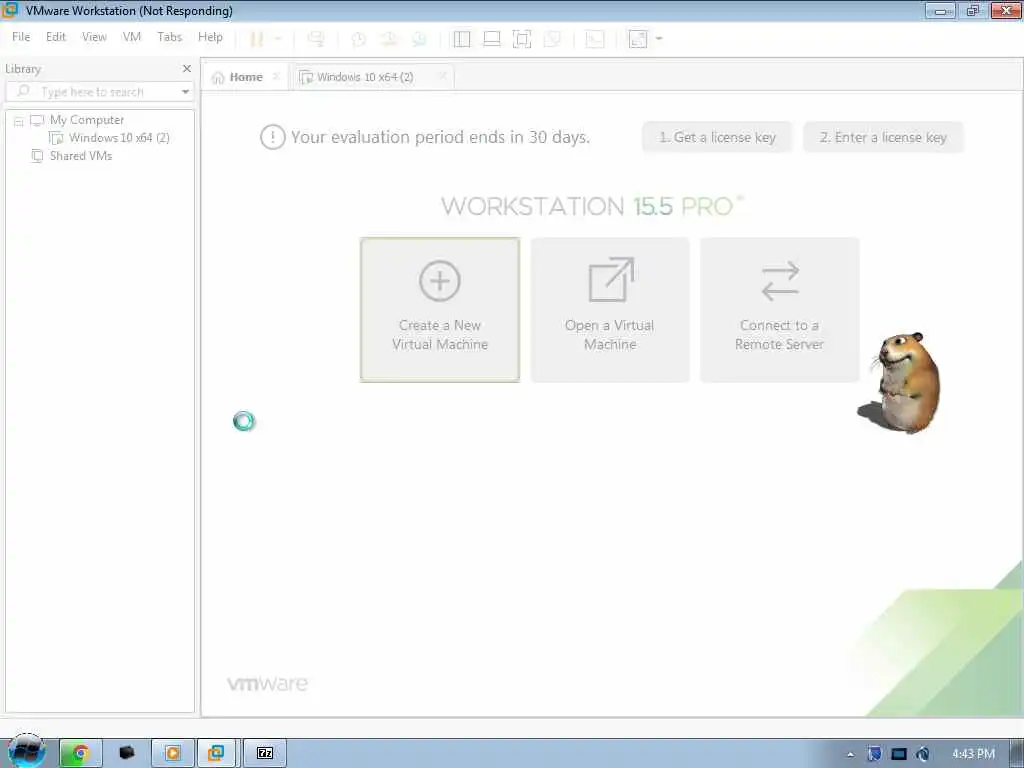
Task: Open the VM menu
Action: pyautogui.click(x=132, y=37)
